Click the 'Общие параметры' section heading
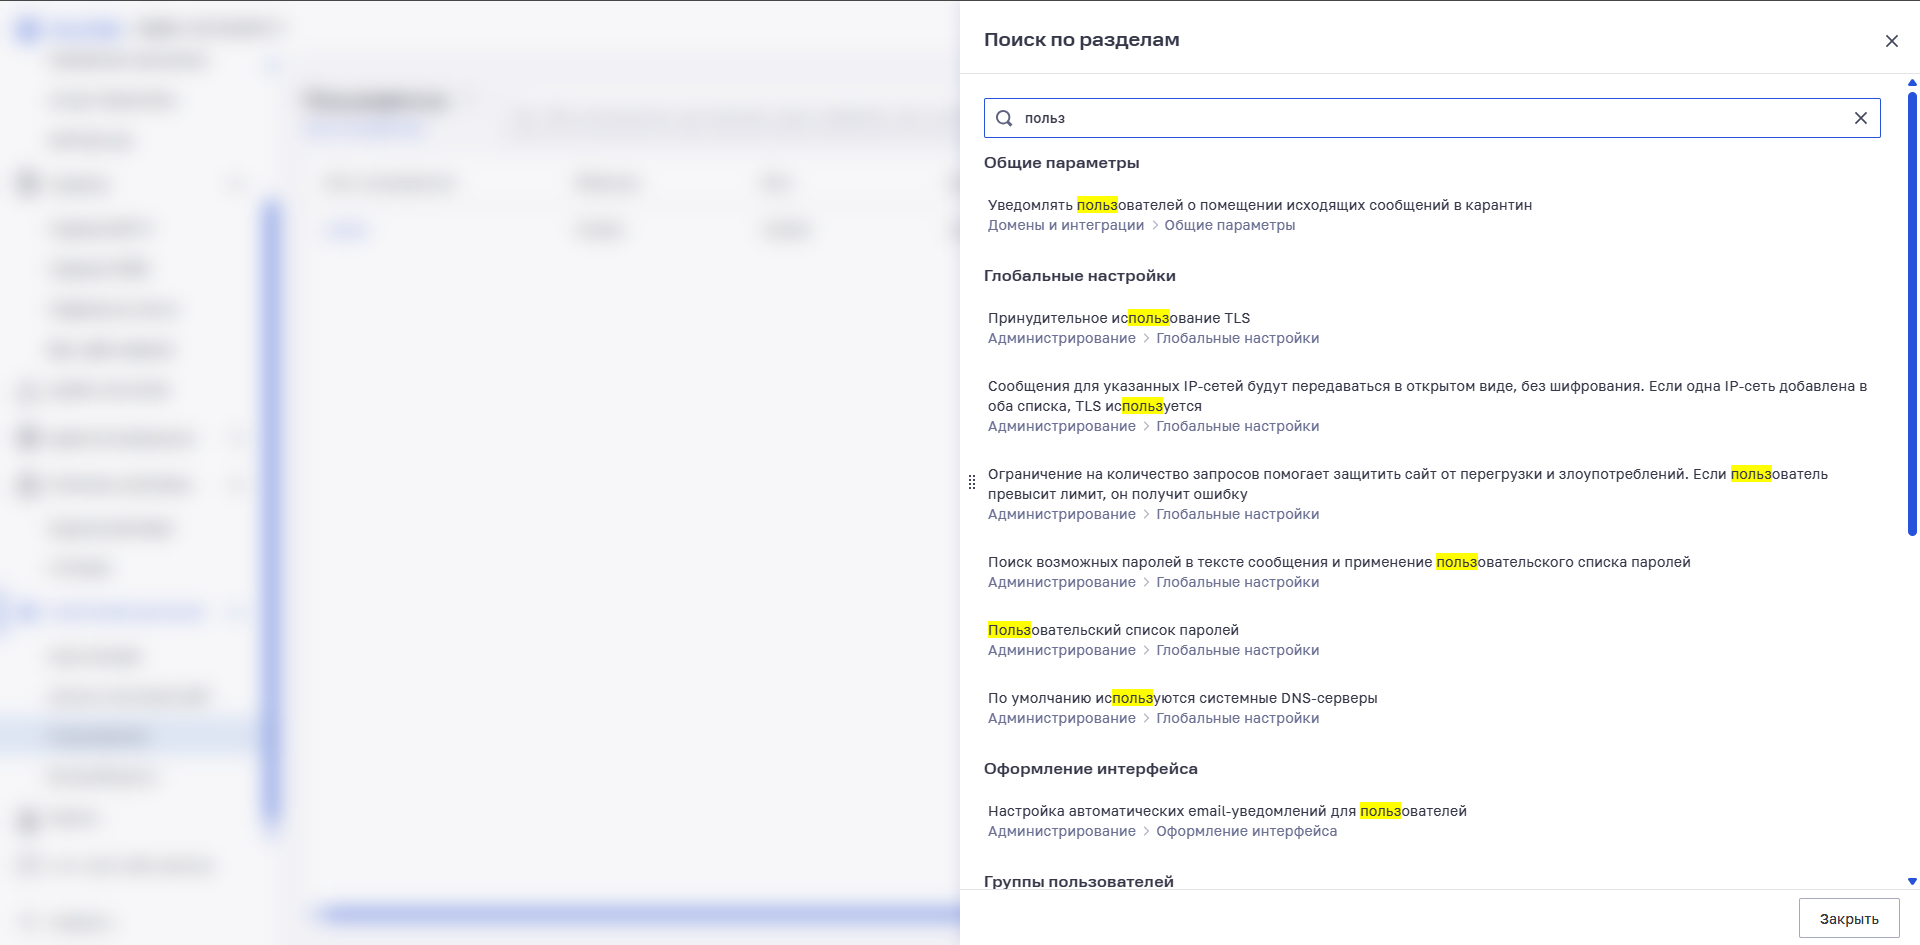 1061,163
